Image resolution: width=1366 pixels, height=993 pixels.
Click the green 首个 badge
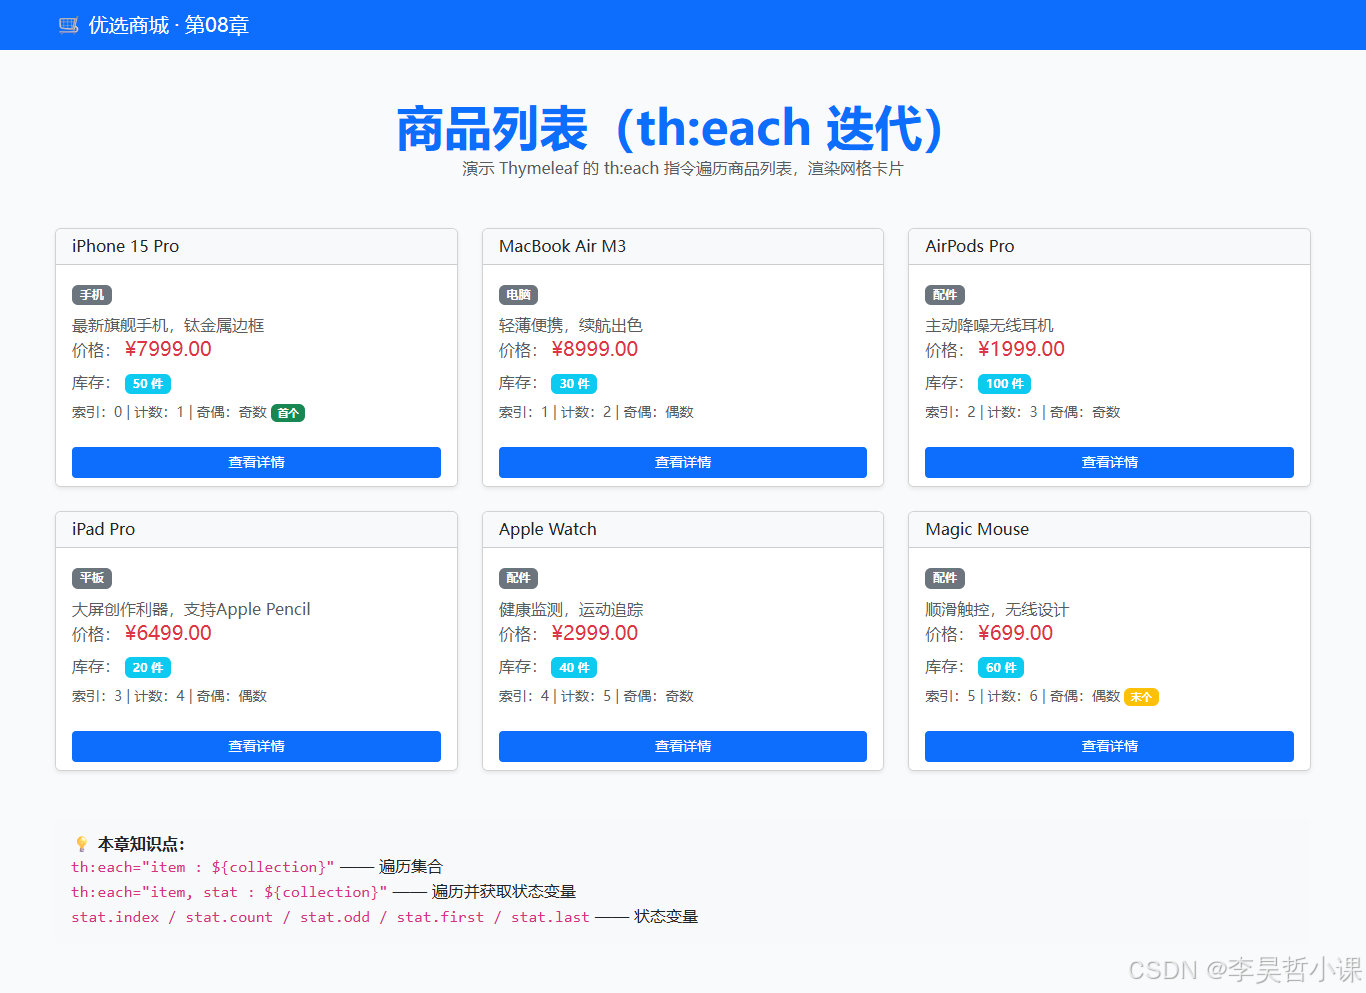click(288, 413)
